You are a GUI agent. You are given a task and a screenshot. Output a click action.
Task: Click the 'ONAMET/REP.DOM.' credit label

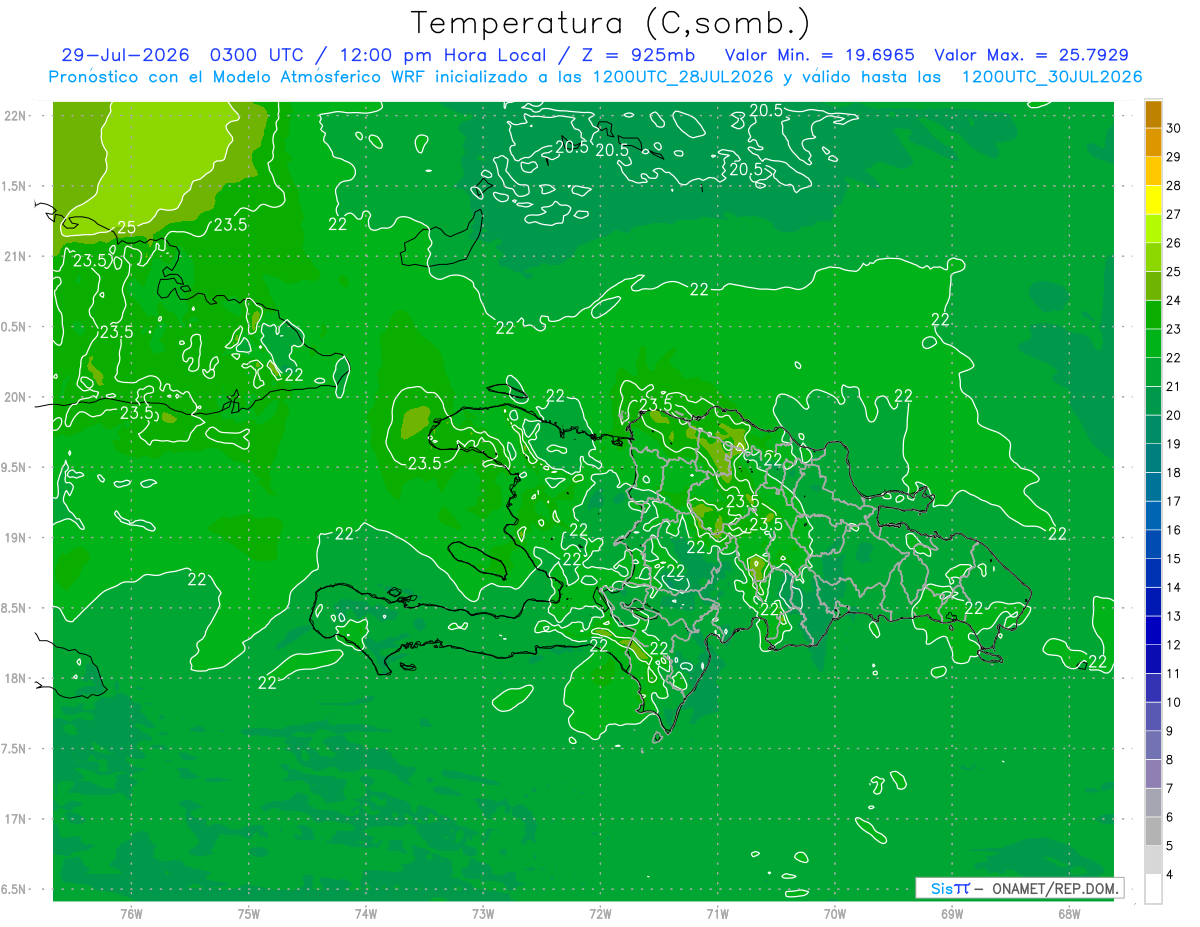coord(1056,888)
